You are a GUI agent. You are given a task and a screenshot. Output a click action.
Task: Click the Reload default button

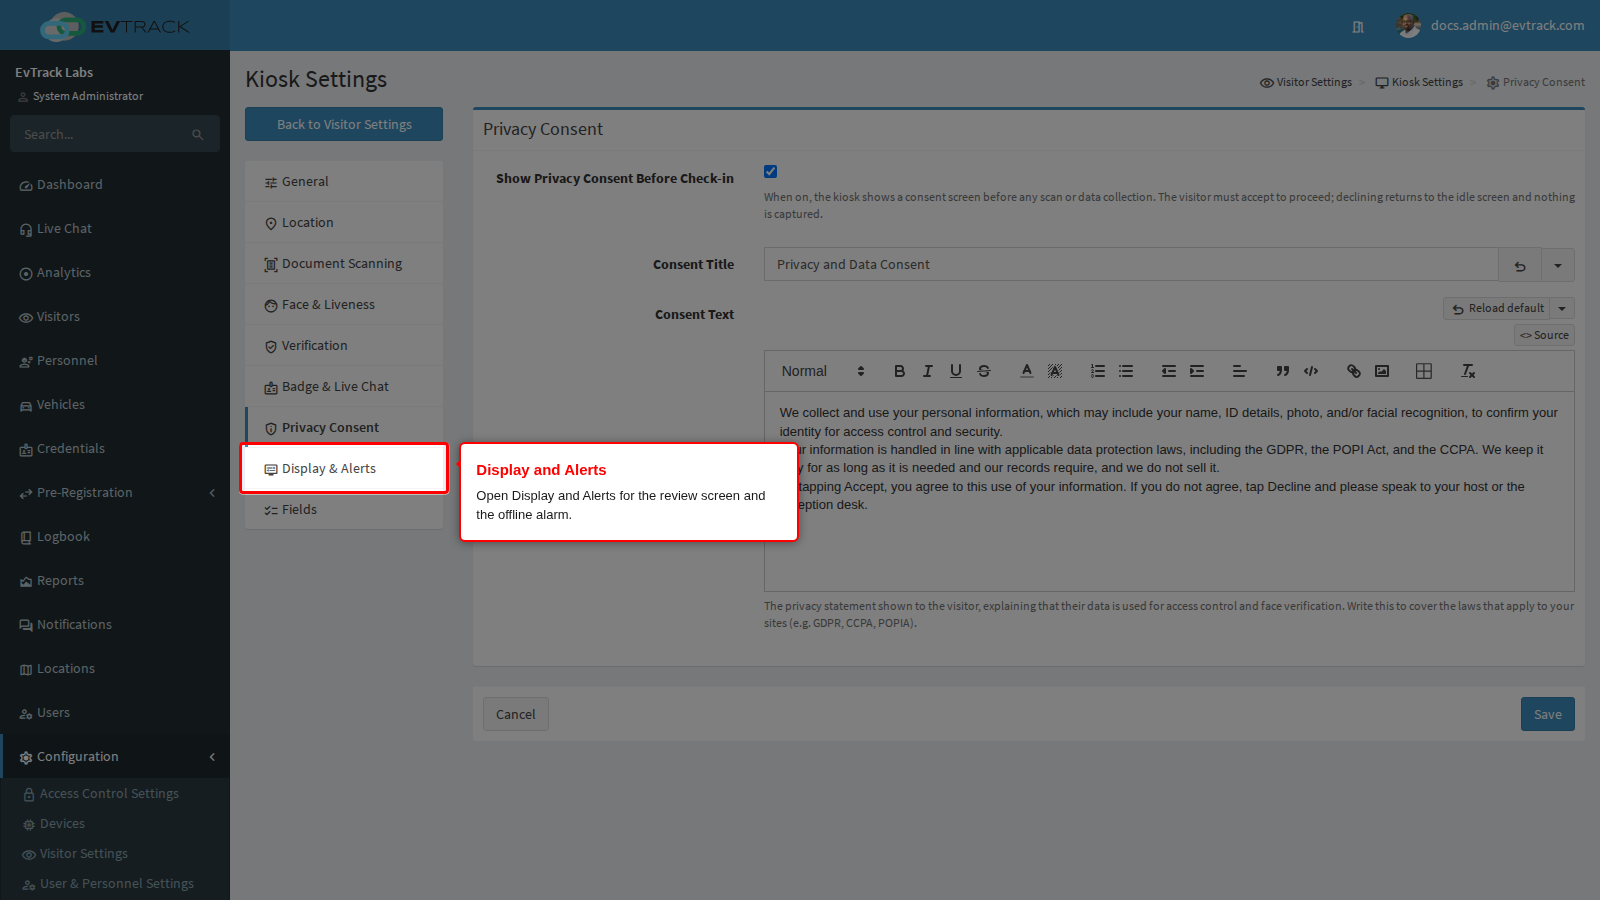1497,309
